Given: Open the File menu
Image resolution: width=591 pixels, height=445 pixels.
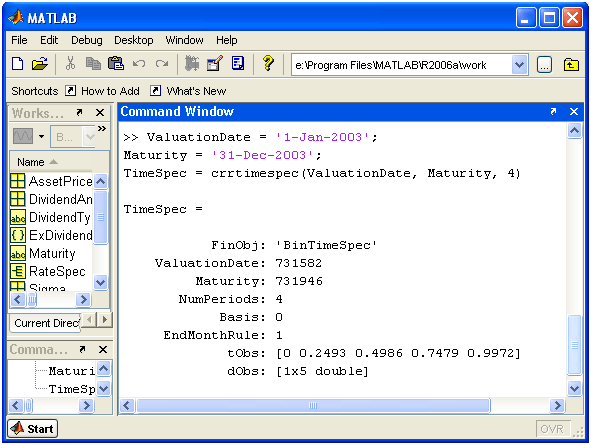Looking at the screenshot, I should coord(19,40).
